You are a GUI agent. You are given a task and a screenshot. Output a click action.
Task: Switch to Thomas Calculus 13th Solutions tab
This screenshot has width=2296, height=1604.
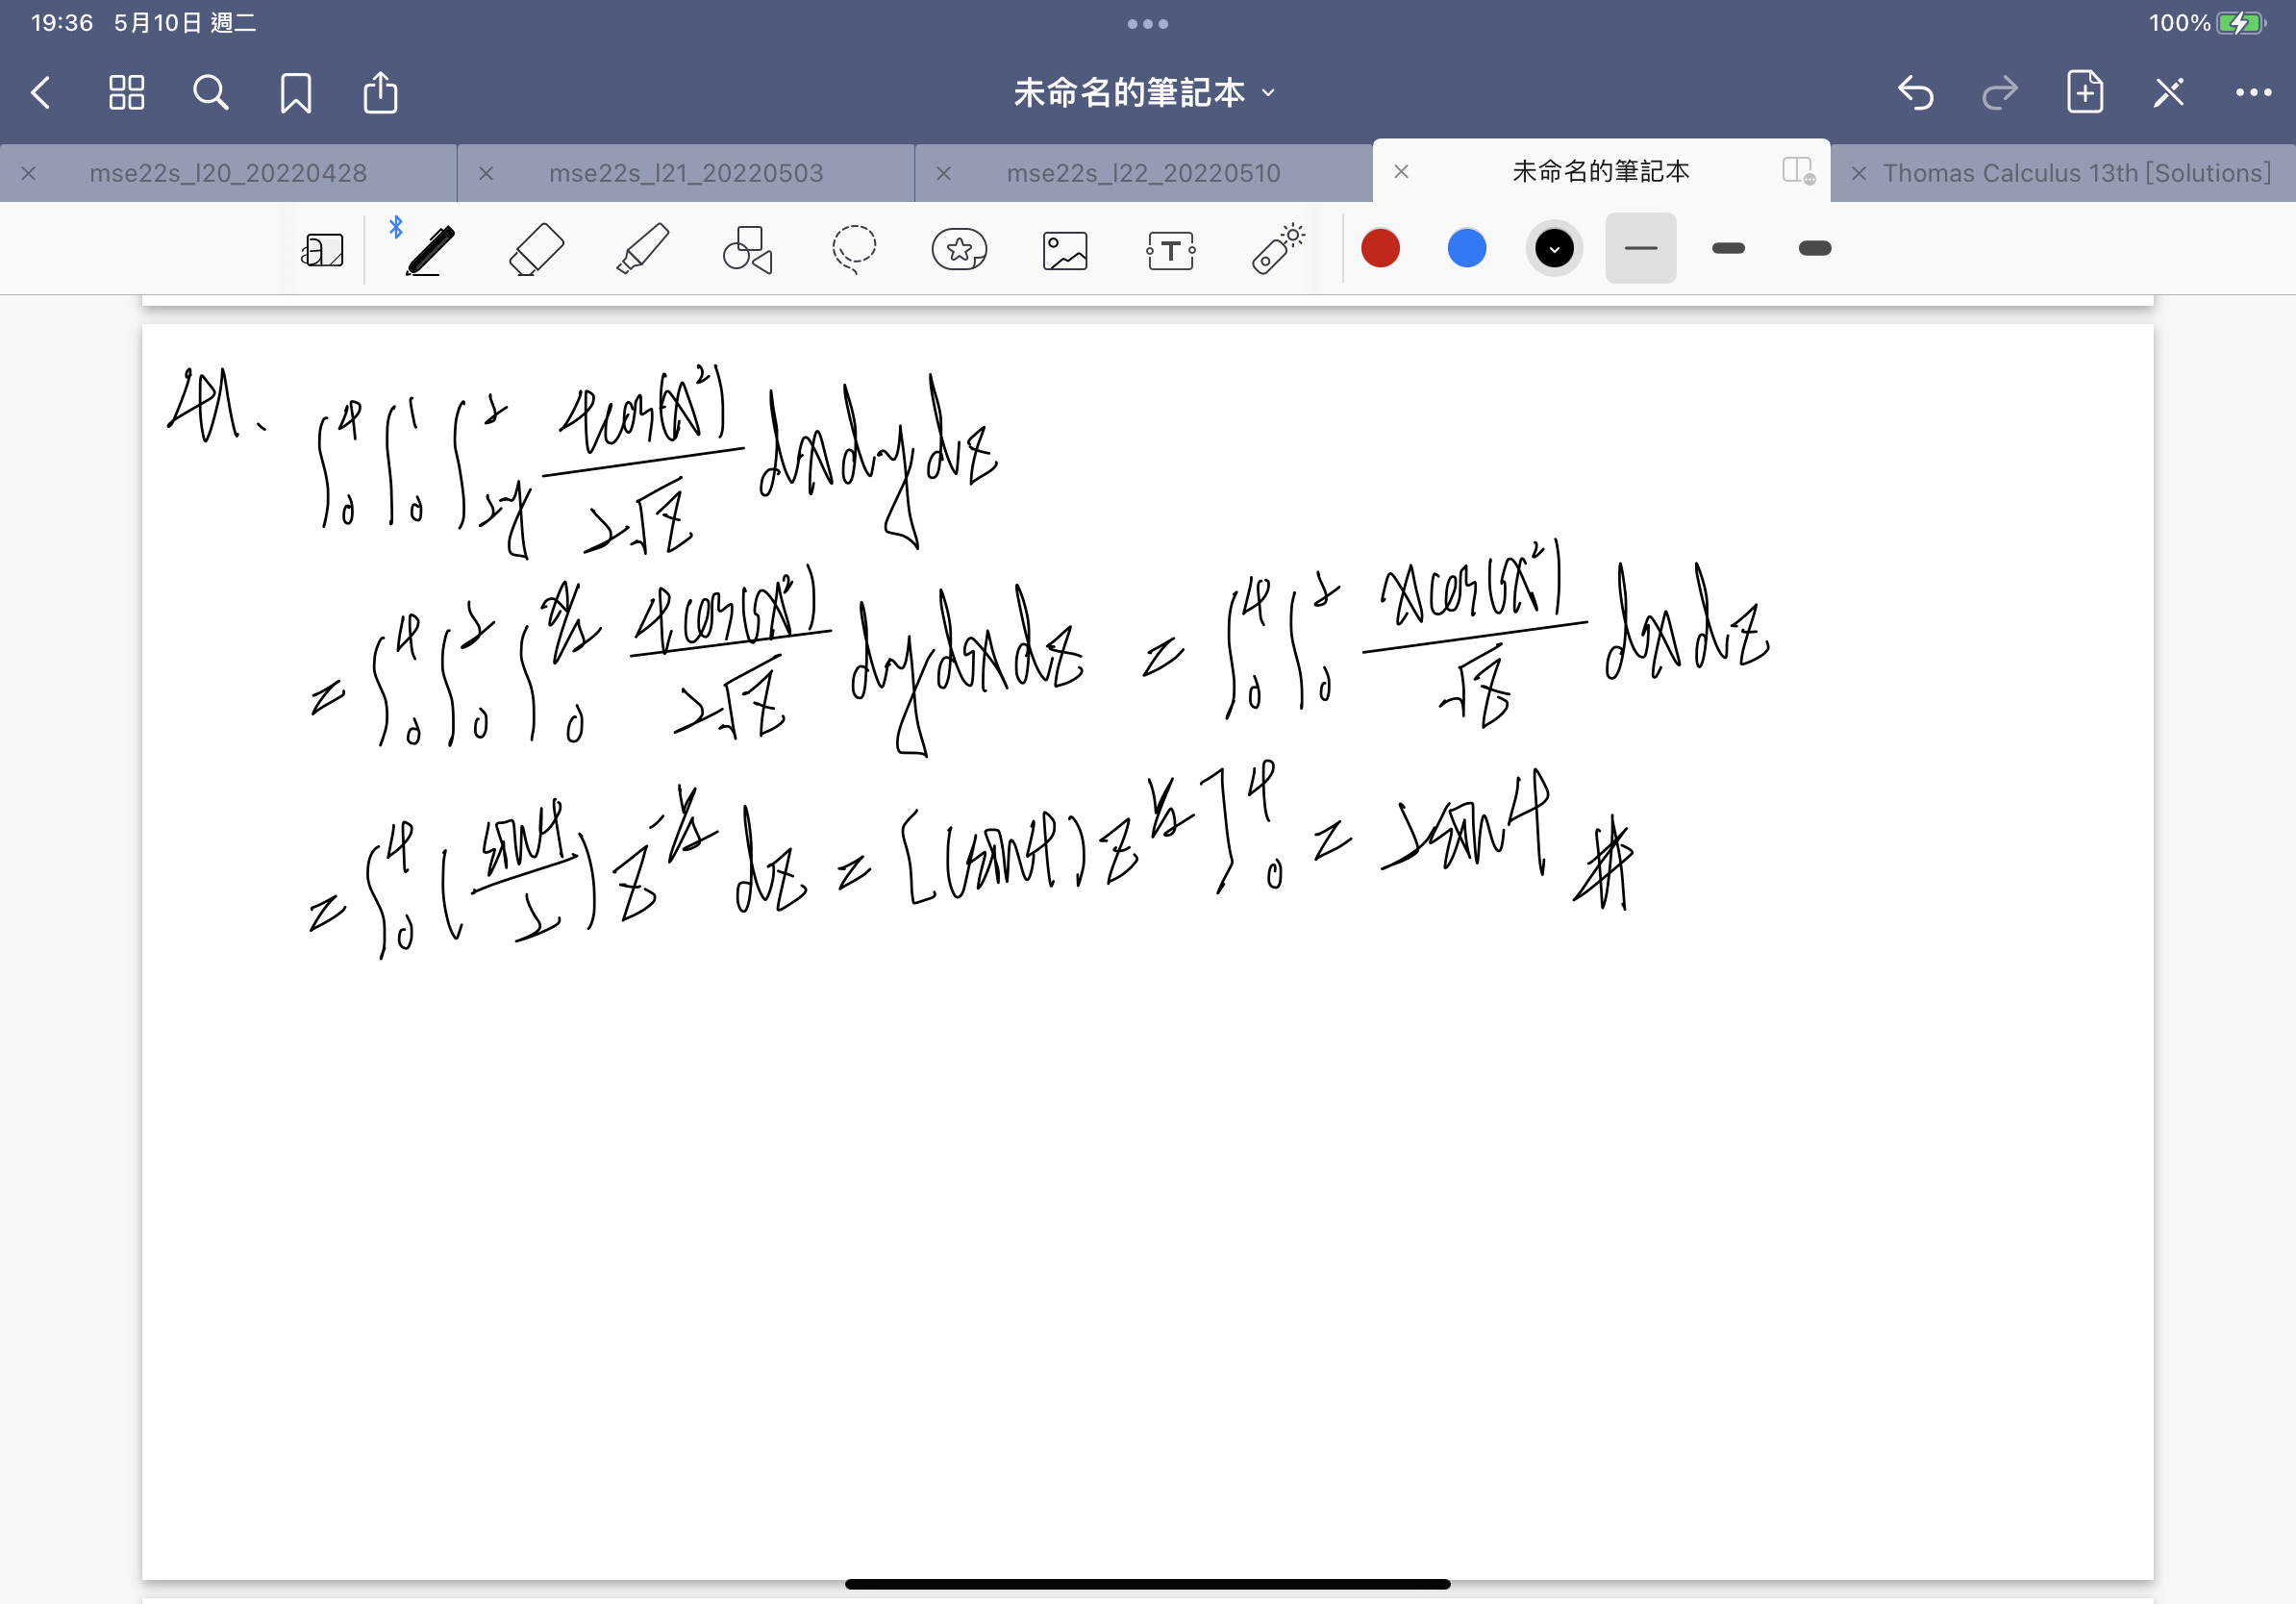pyautogui.click(x=2076, y=173)
